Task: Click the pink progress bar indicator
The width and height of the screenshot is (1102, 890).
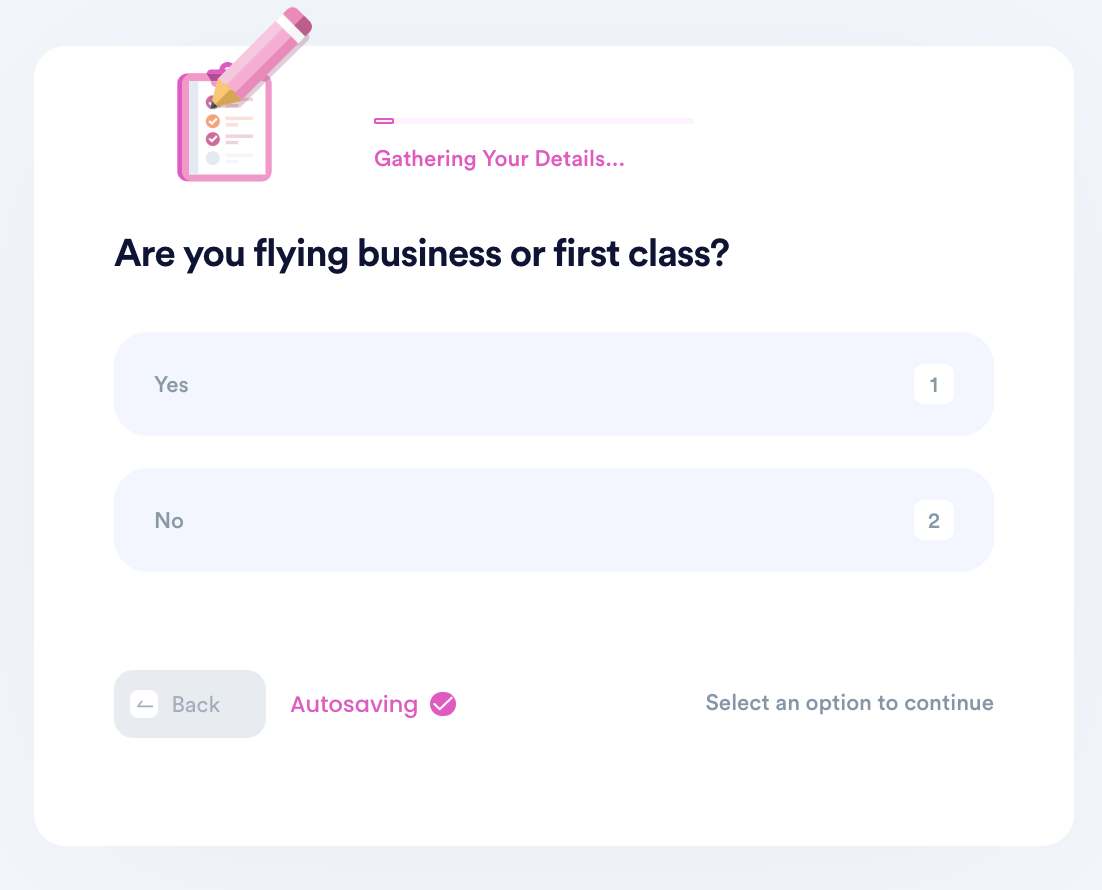Action: click(x=384, y=121)
